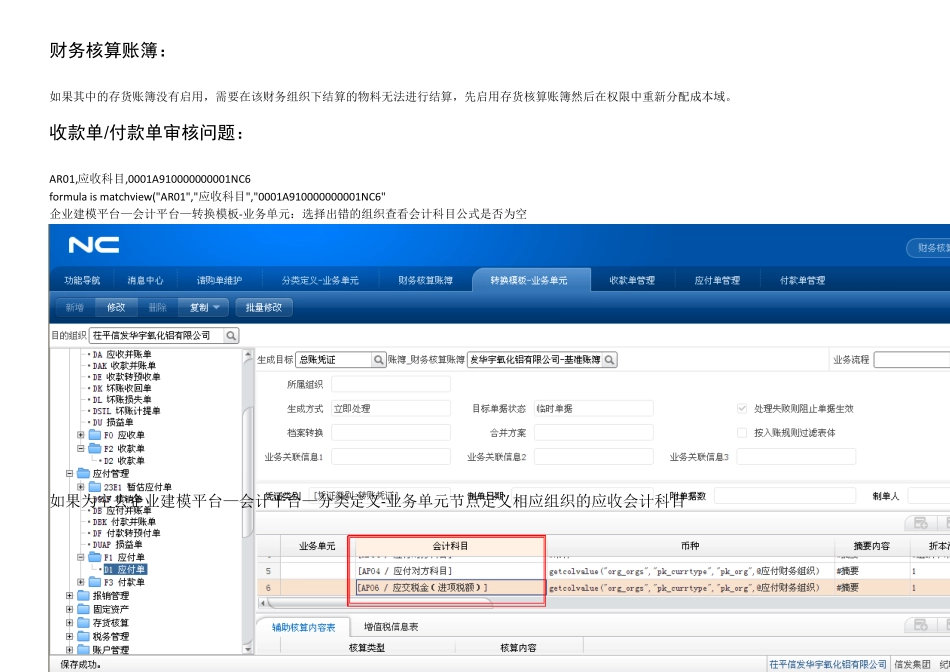Click the search icon in 生成目标 field
This screenshot has height=672, width=950.
(x=378, y=360)
